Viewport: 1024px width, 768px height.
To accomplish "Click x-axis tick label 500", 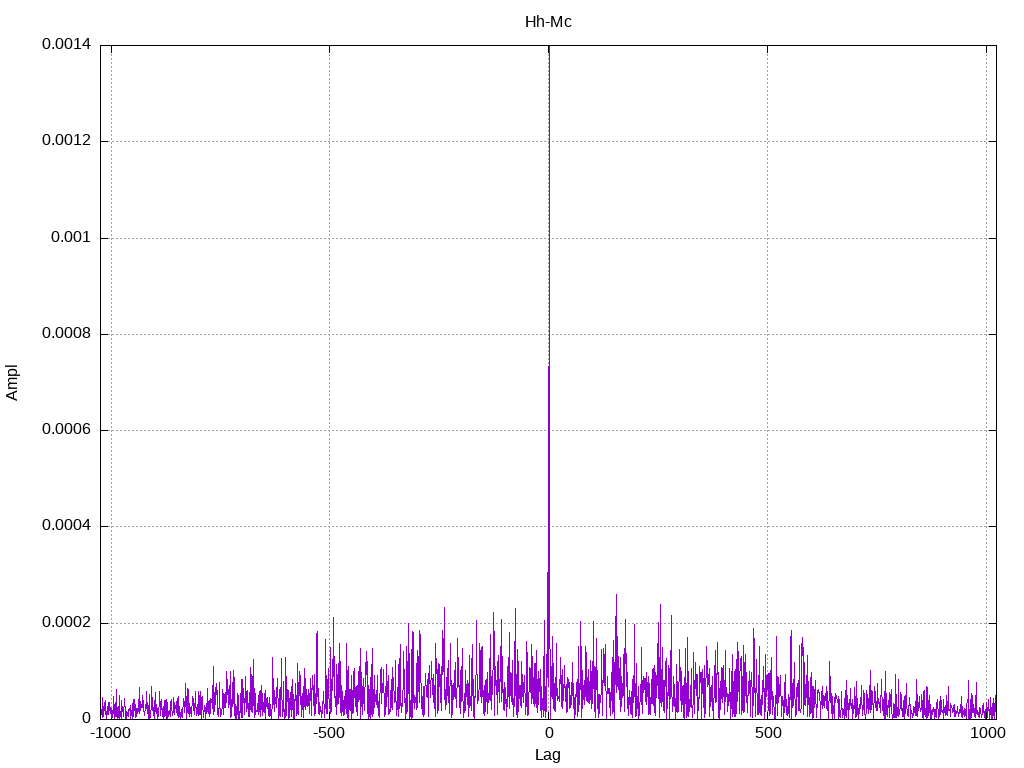I will (x=768, y=733).
